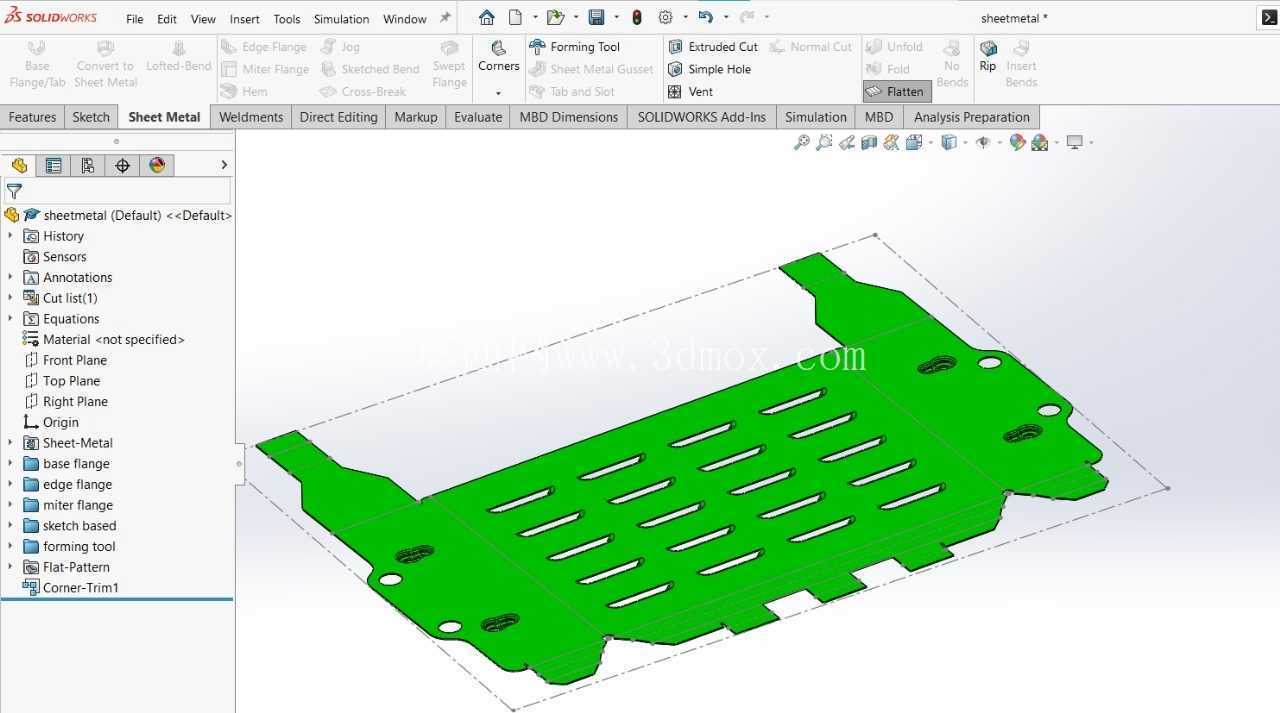The image size is (1280, 713).
Task: Click the Open file folder icon
Action: click(x=555, y=17)
